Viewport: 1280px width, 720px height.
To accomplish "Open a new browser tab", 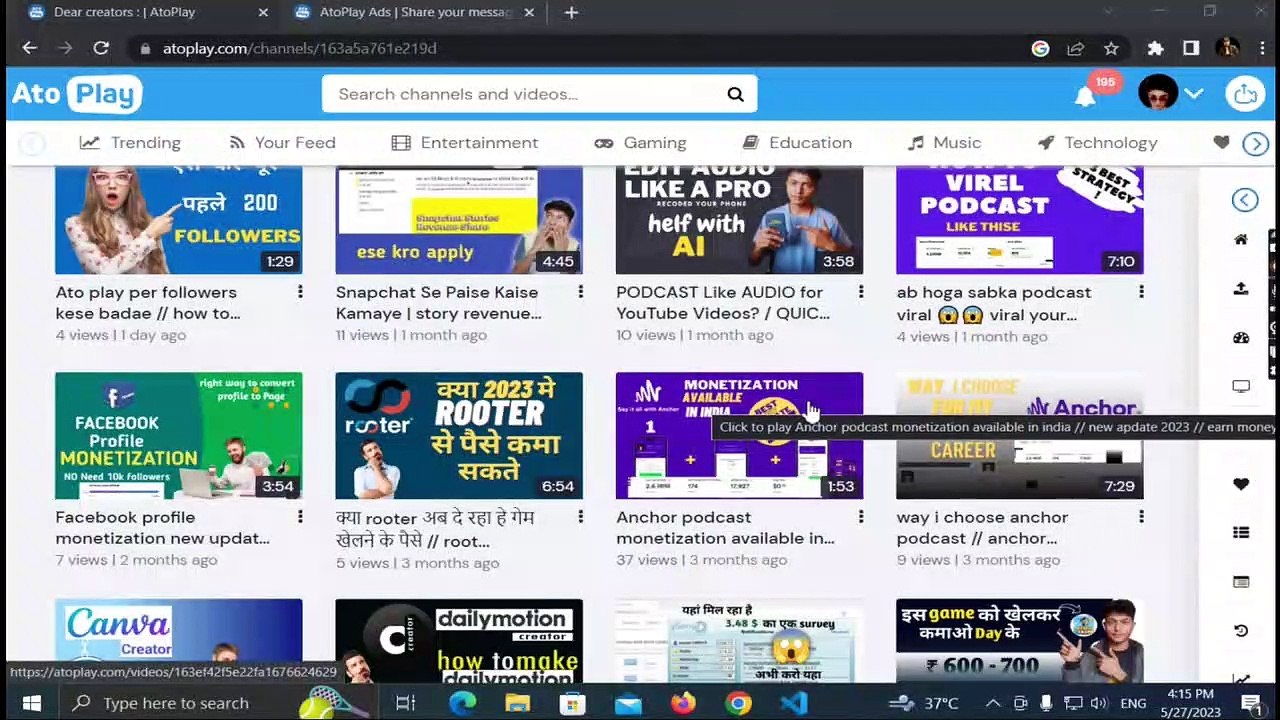I will (570, 13).
